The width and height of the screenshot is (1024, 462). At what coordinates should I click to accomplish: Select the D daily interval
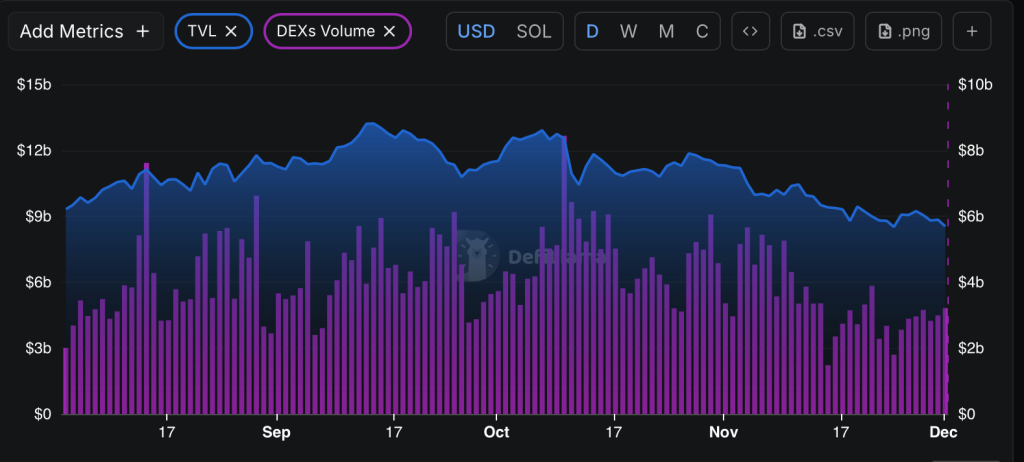[592, 31]
